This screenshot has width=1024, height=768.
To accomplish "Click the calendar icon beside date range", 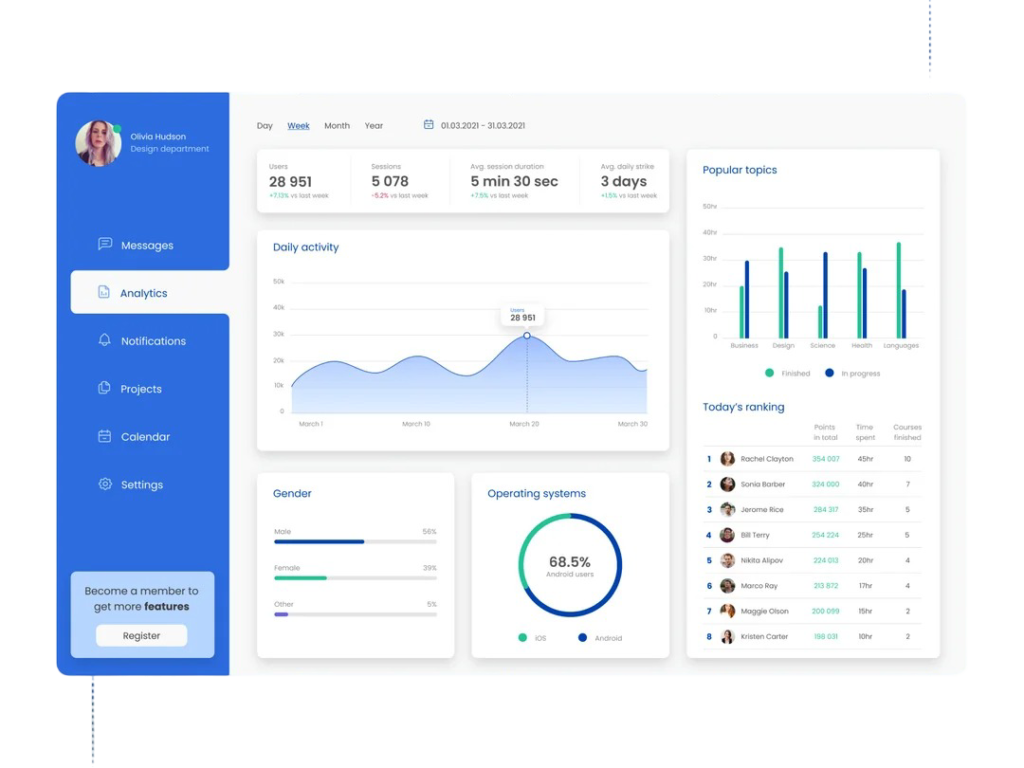I will pyautogui.click(x=429, y=125).
